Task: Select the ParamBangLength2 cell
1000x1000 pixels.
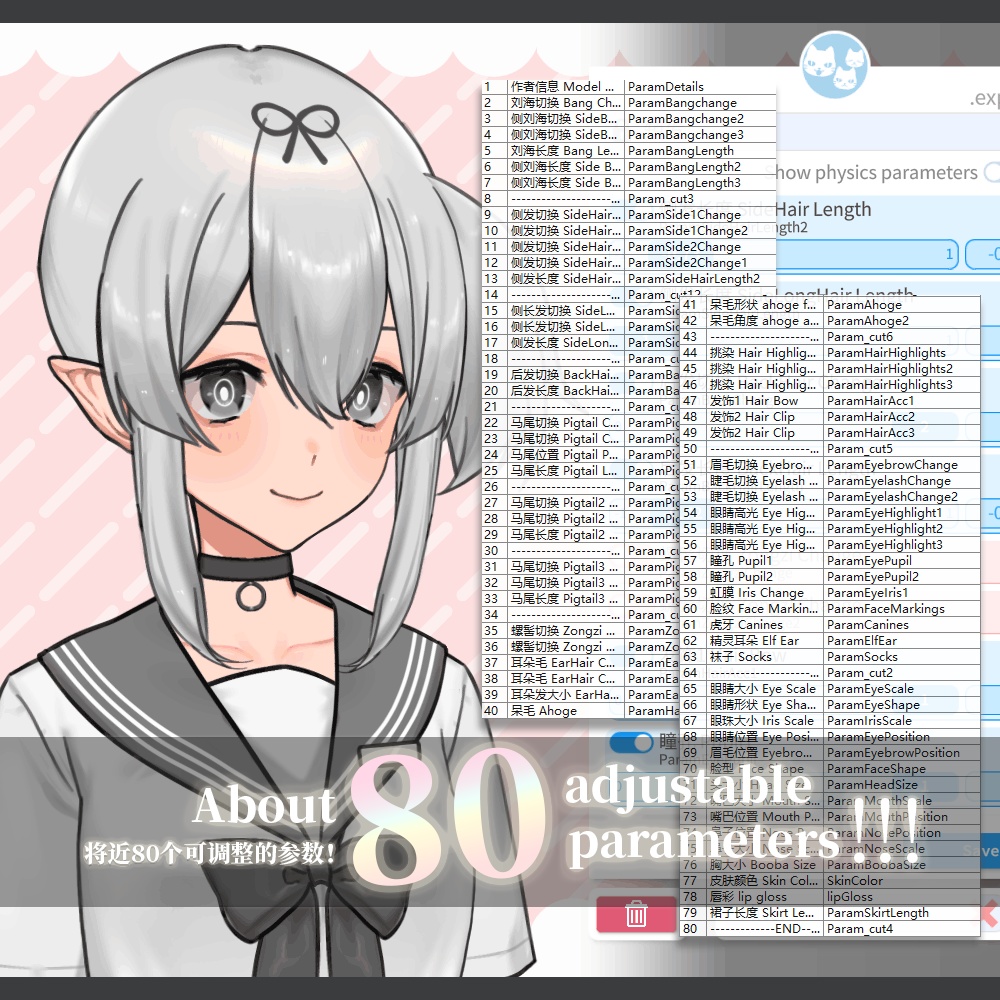Action: click(x=700, y=166)
